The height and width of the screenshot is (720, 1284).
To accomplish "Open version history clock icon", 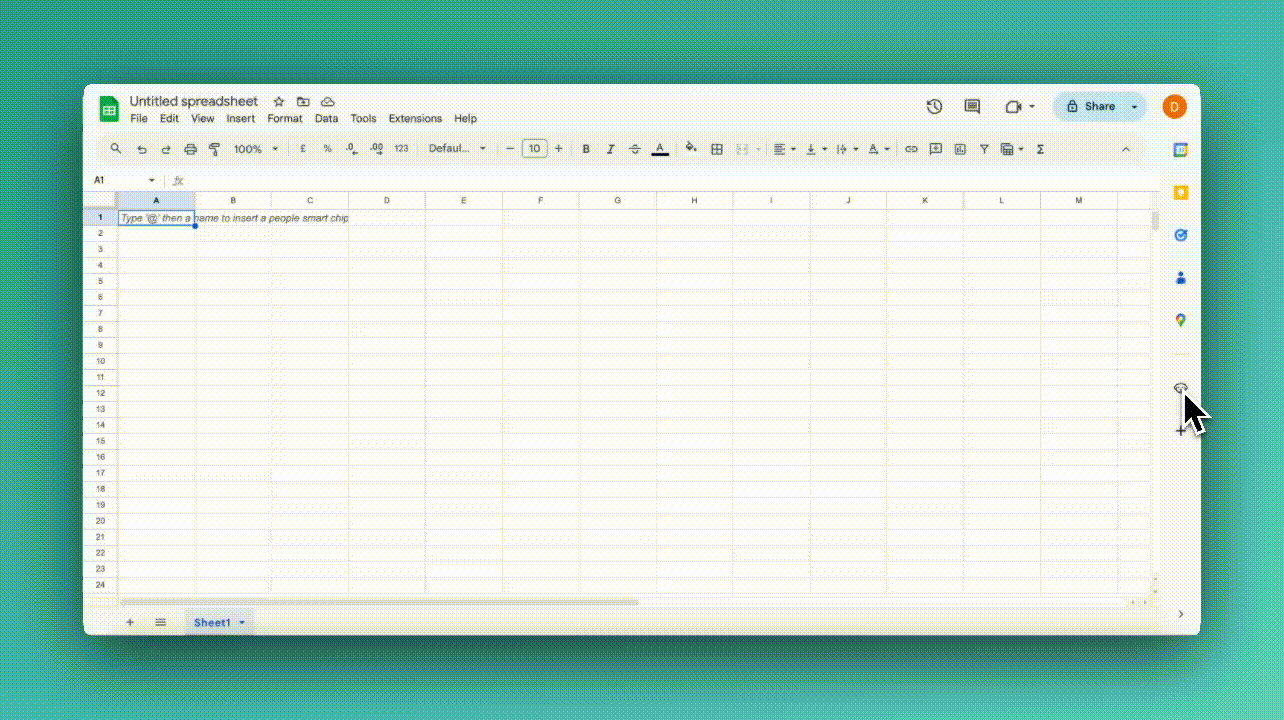I will click(934, 107).
